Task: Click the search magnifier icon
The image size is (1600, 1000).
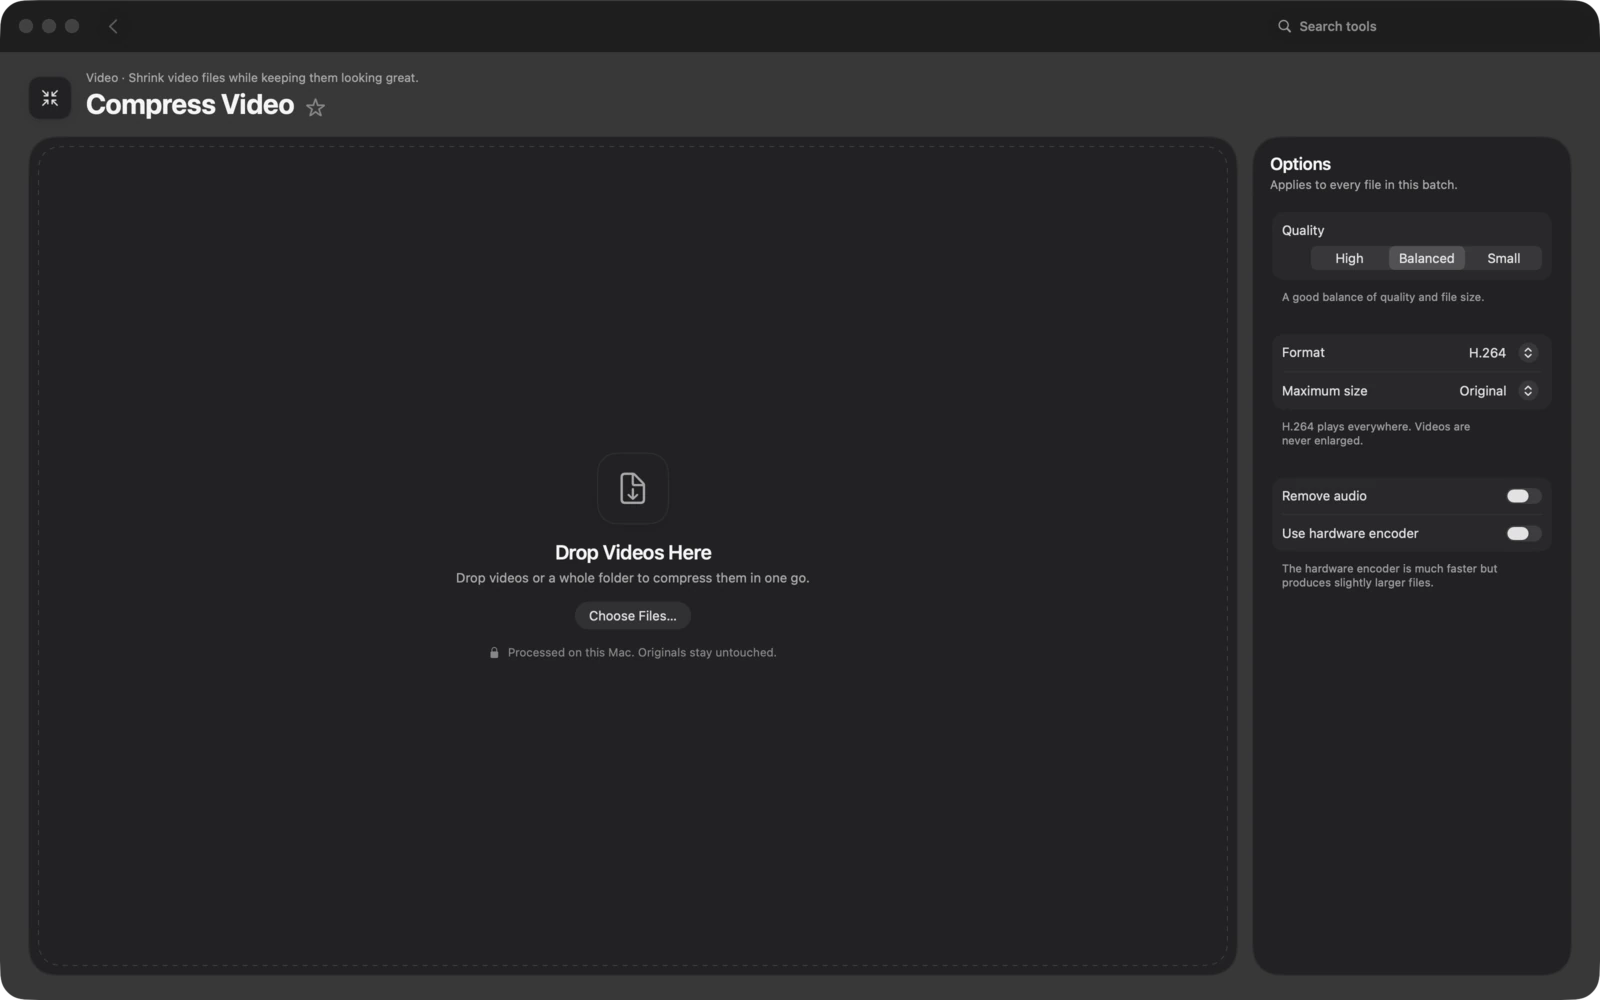Action: pos(1284,26)
